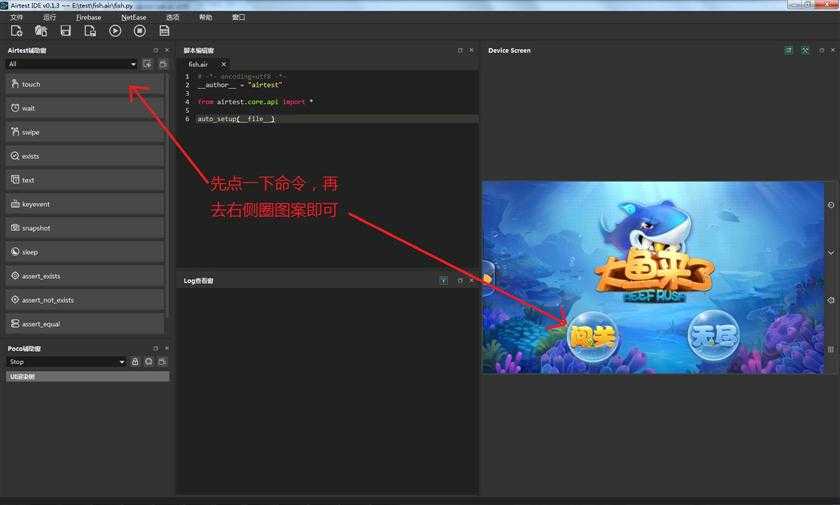840x505 pixels.
Task: Click the Device Screen tools wrench icon
Action: coord(805,50)
